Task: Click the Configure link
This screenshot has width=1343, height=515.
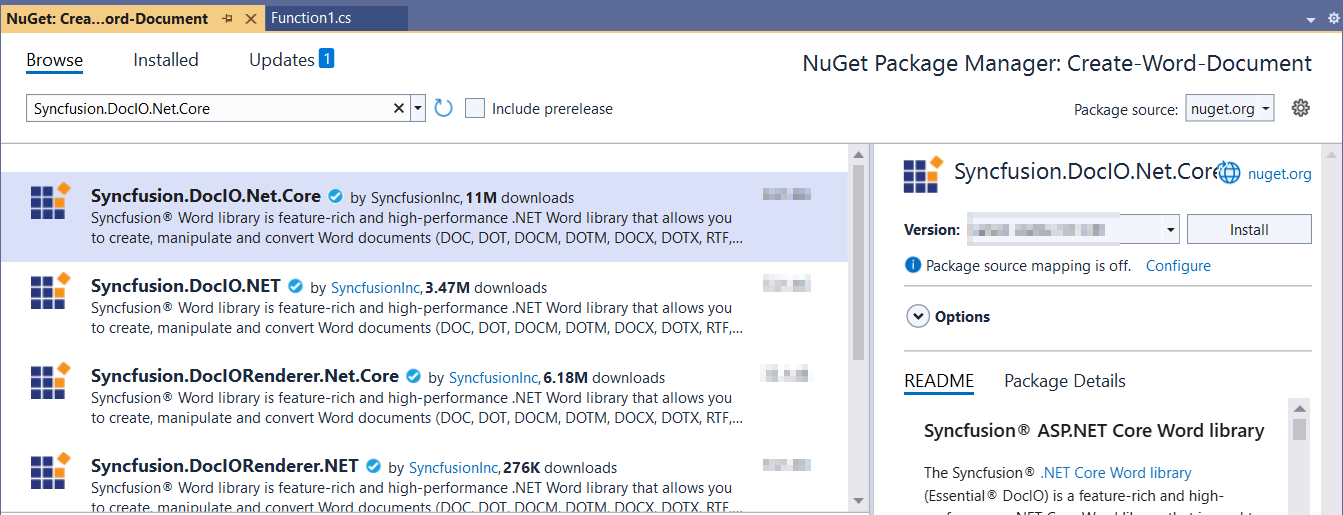Action: (x=1178, y=266)
